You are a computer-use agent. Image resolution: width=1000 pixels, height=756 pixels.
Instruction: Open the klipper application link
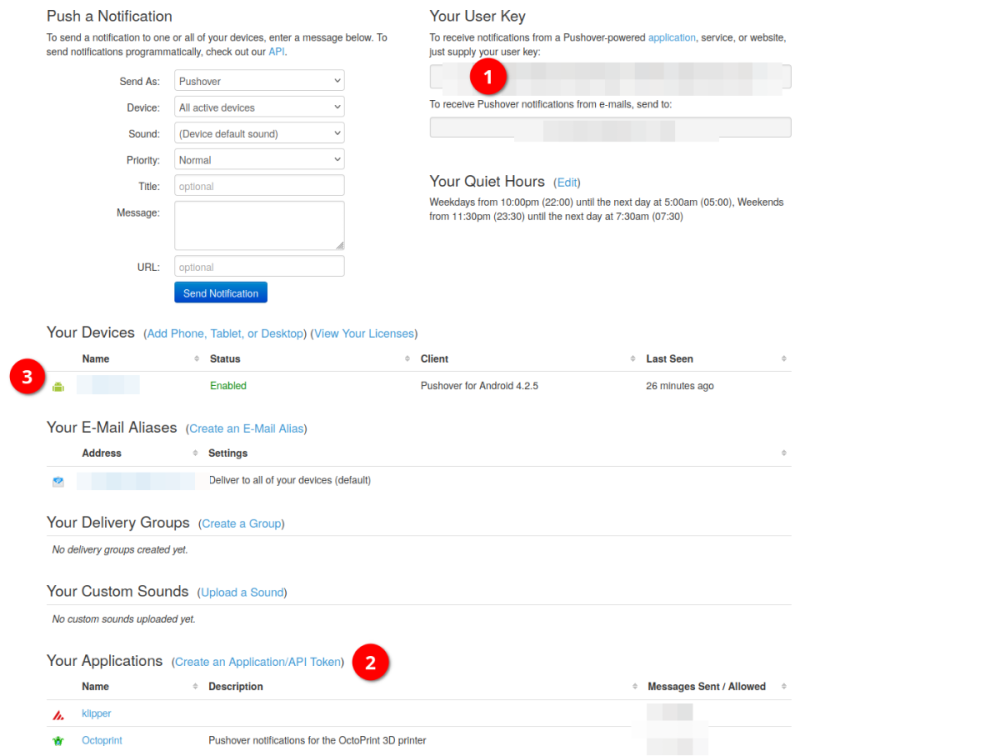click(96, 713)
